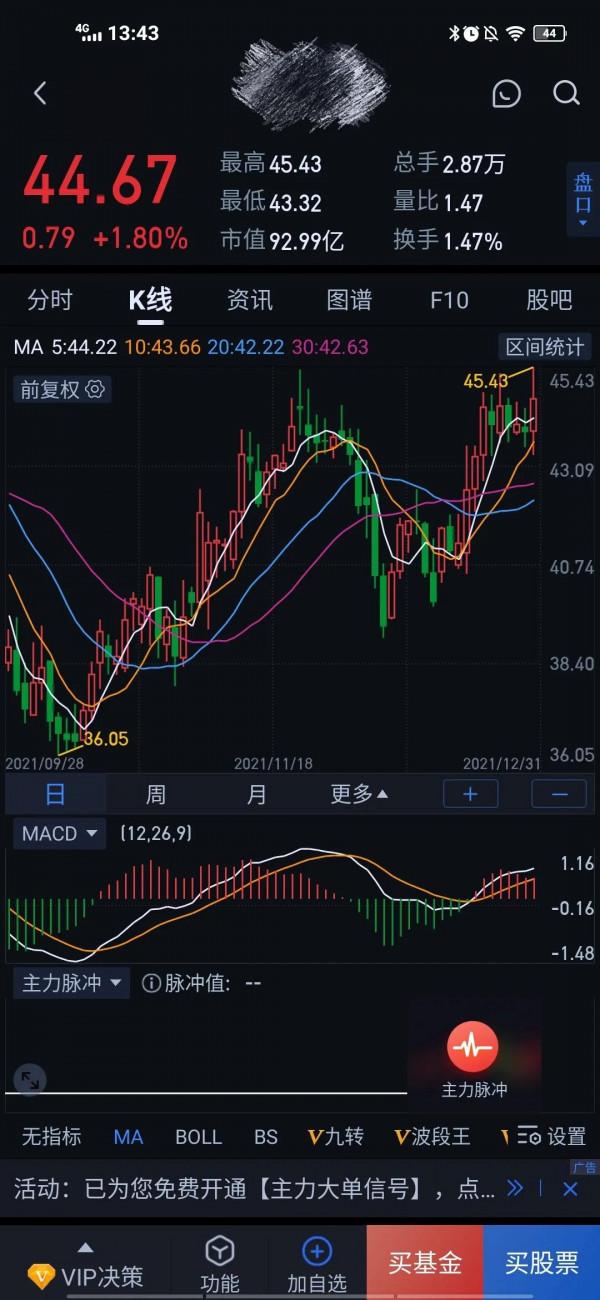Viewport: 600px width, 1300px height.
Task: Select the K线 tab
Action: 150,299
